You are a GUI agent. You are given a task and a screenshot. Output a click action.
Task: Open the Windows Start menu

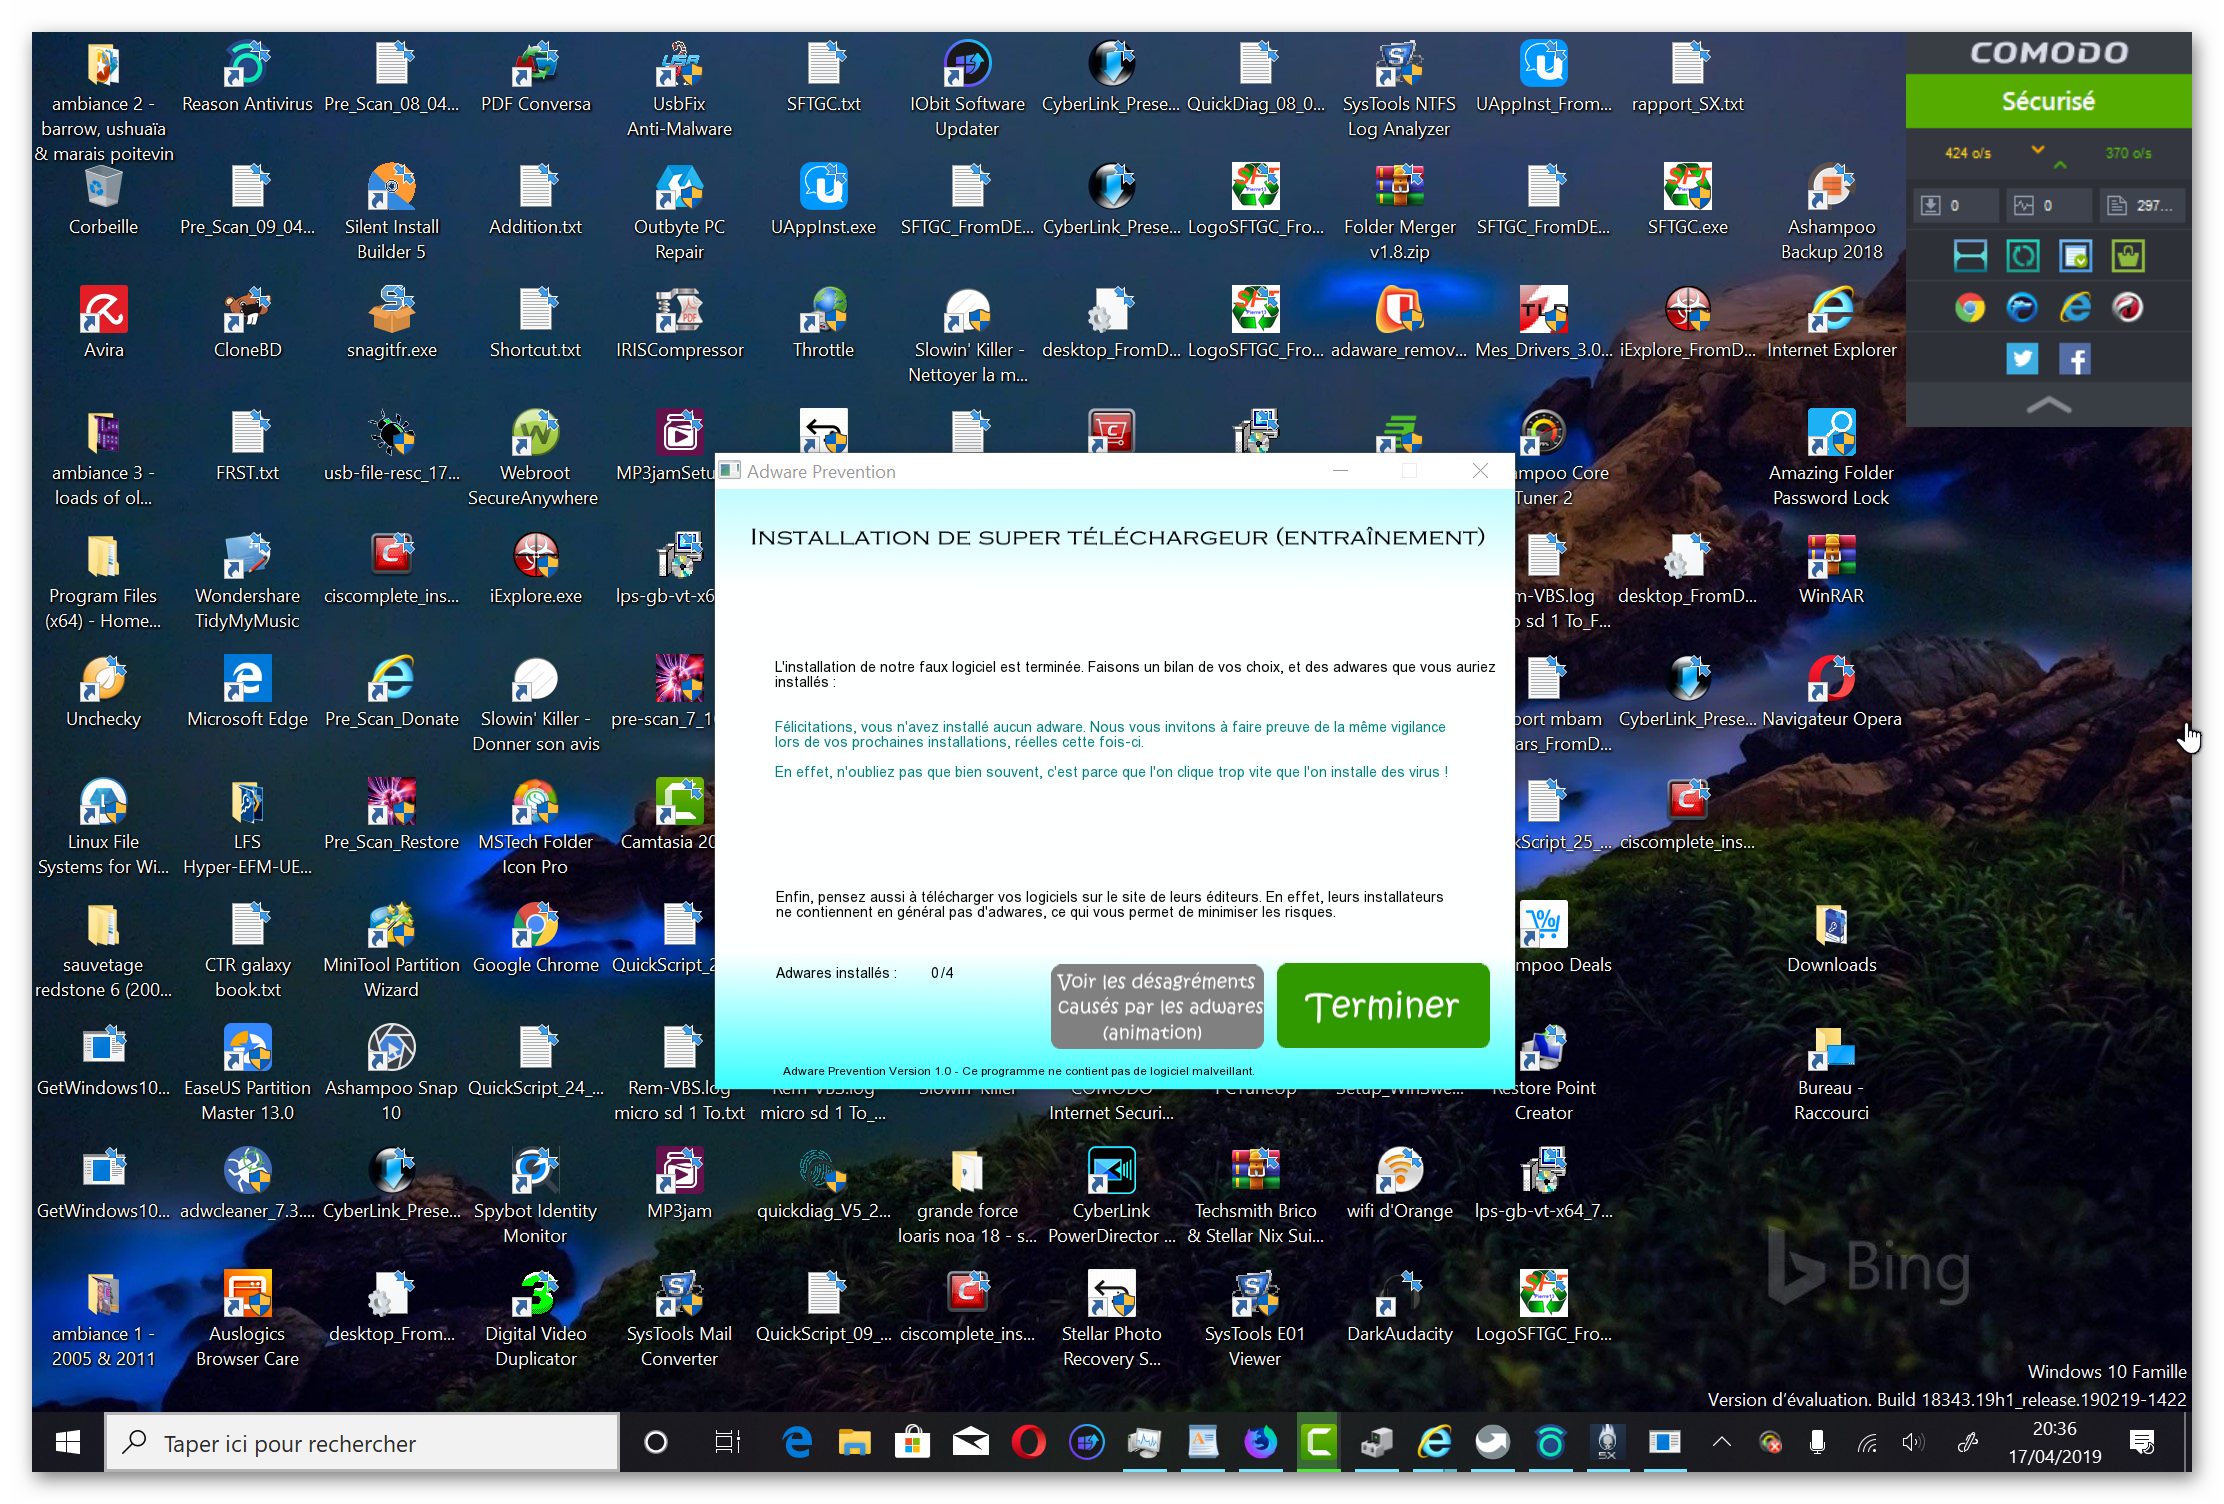(x=68, y=1442)
